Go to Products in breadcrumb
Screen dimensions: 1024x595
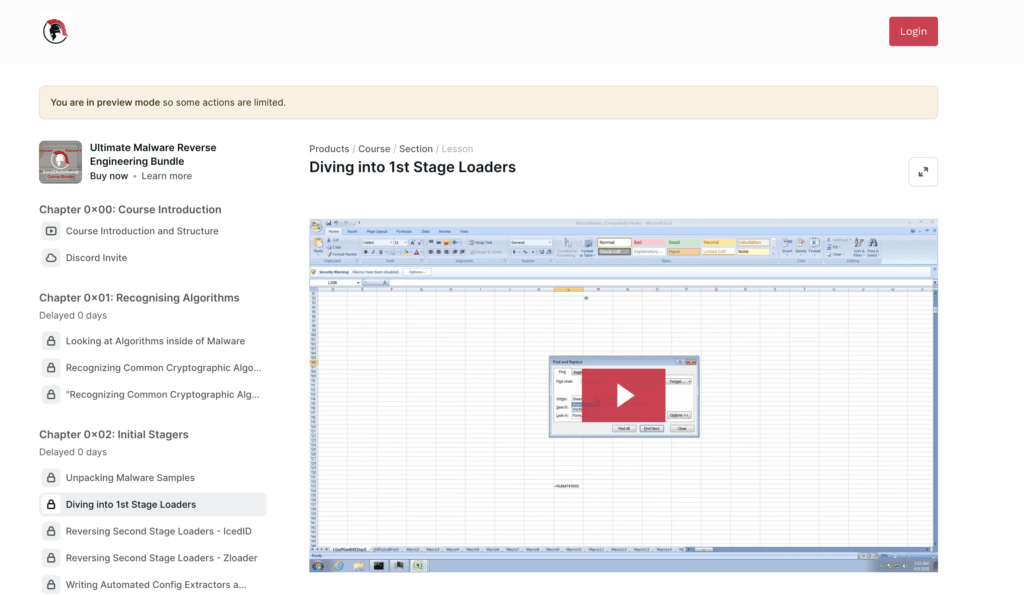pyautogui.click(x=329, y=149)
